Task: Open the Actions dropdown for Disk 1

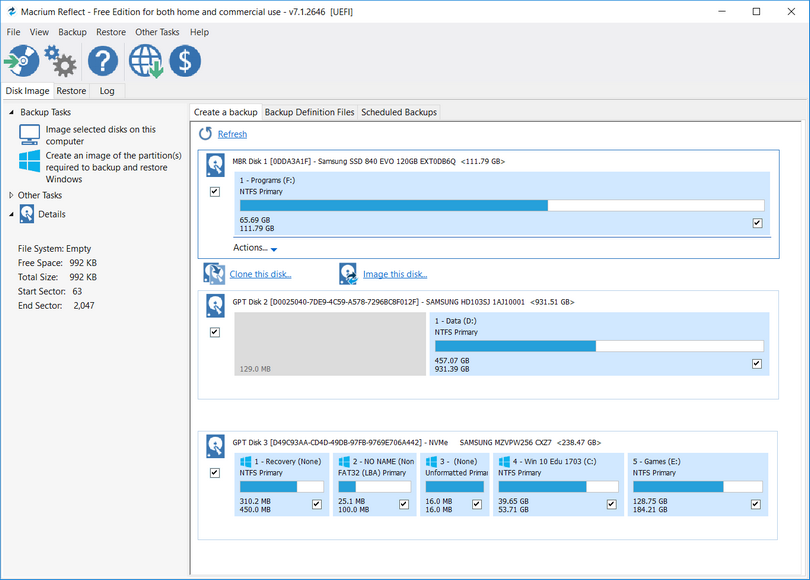Action: (x=255, y=248)
